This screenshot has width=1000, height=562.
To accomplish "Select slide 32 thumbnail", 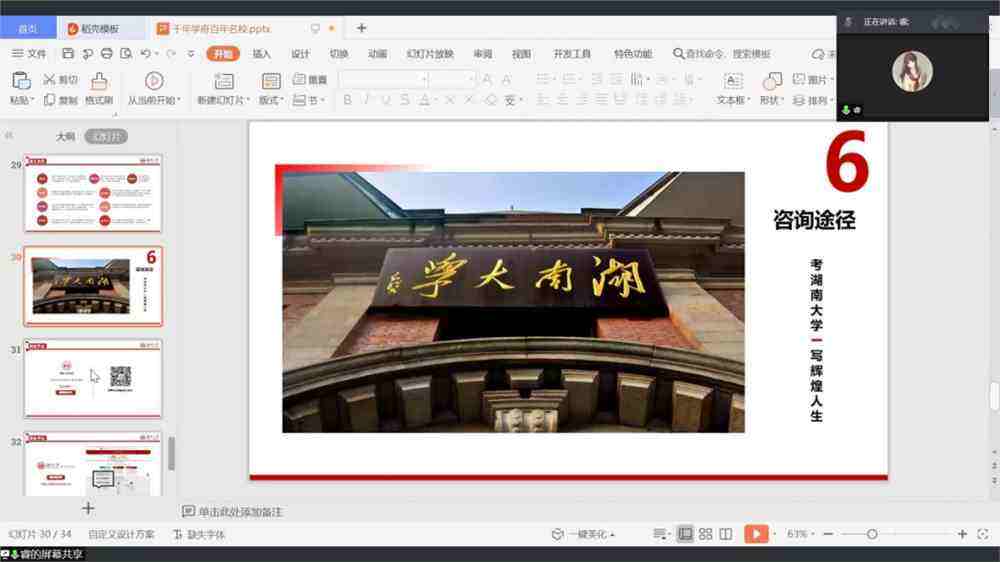I will 93,464.
